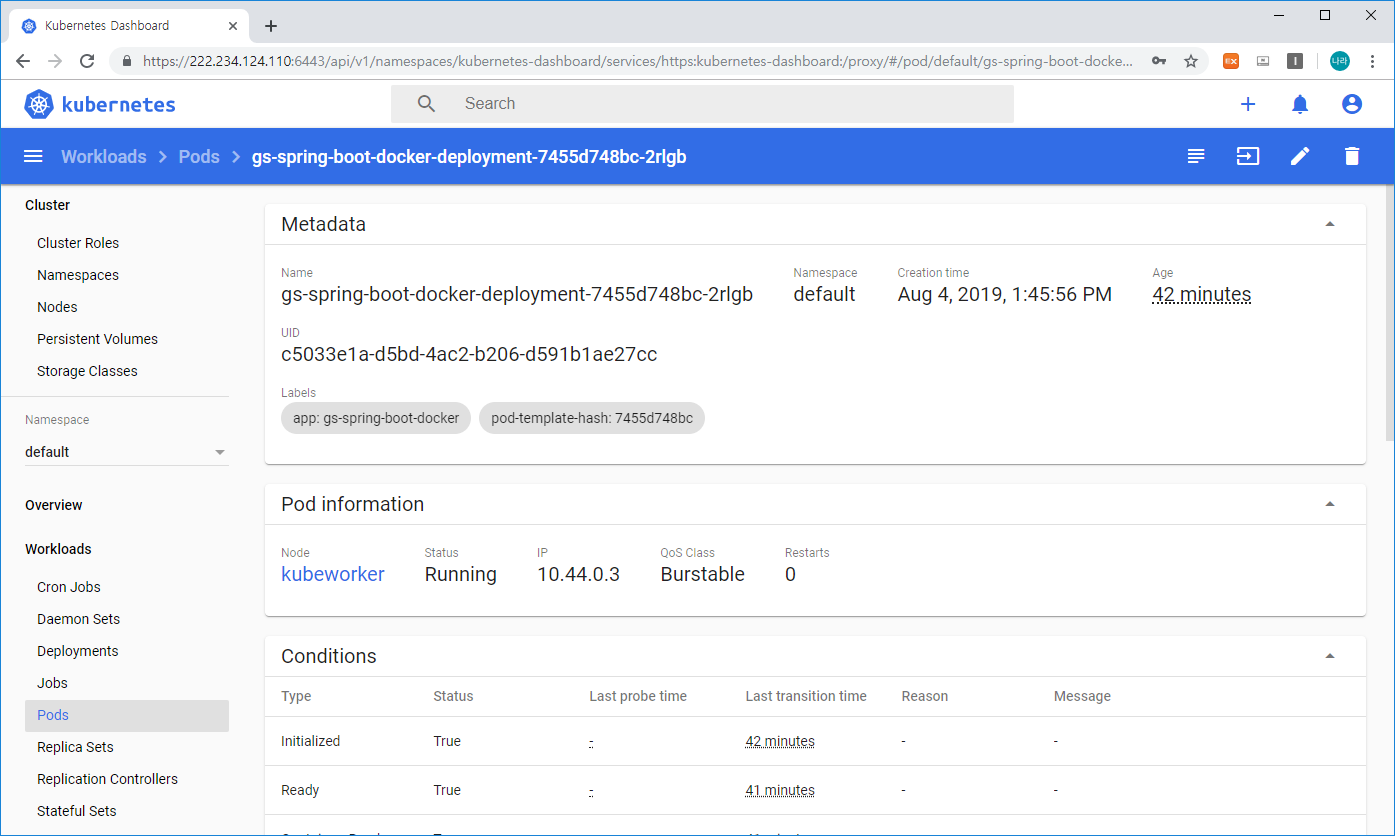The image size is (1395, 836).
Task: Click site lock icon in address bar
Action: coord(126,61)
